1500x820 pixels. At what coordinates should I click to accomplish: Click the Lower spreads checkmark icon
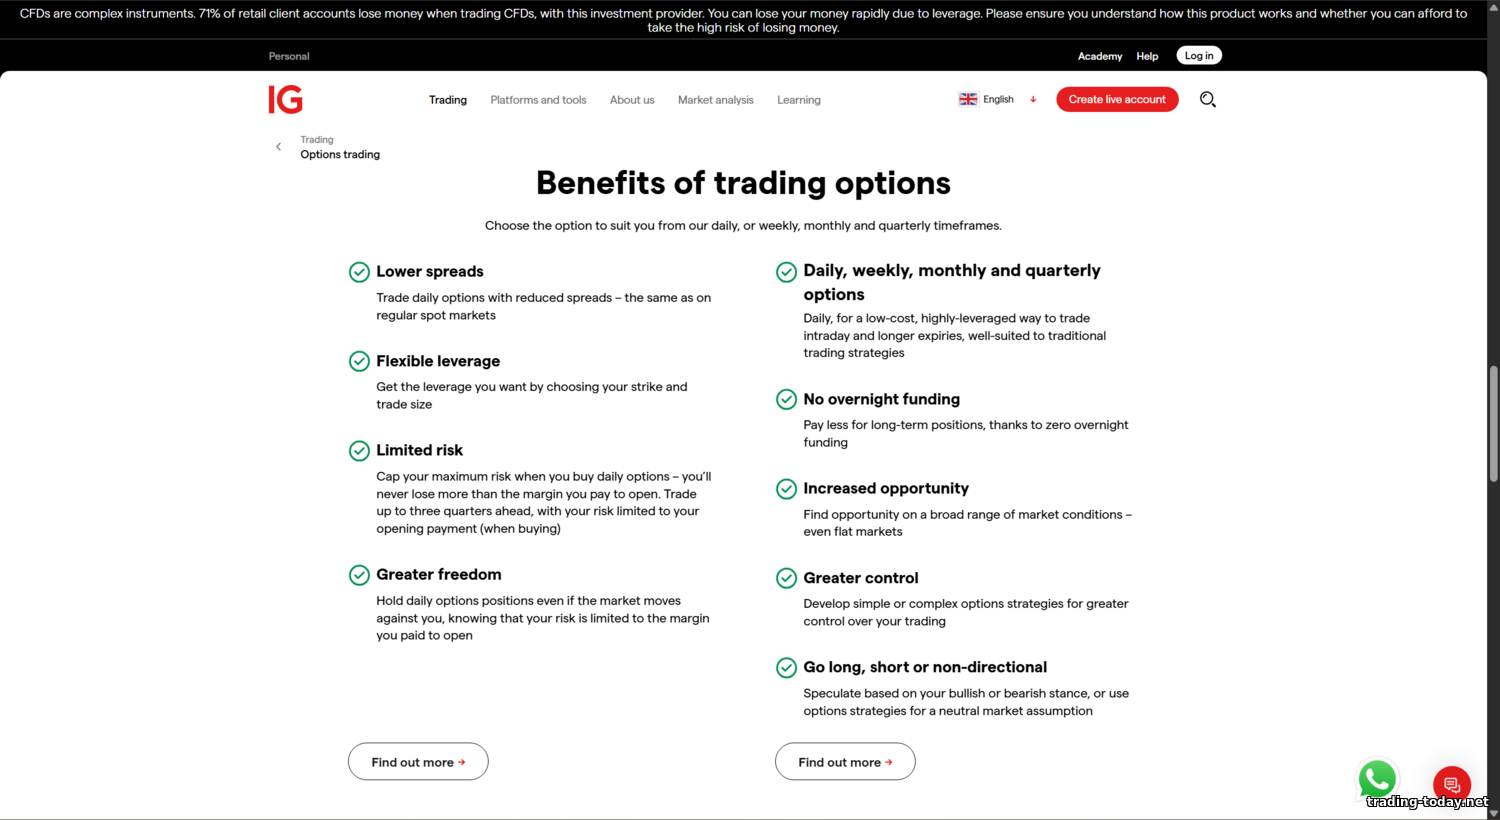coord(359,272)
